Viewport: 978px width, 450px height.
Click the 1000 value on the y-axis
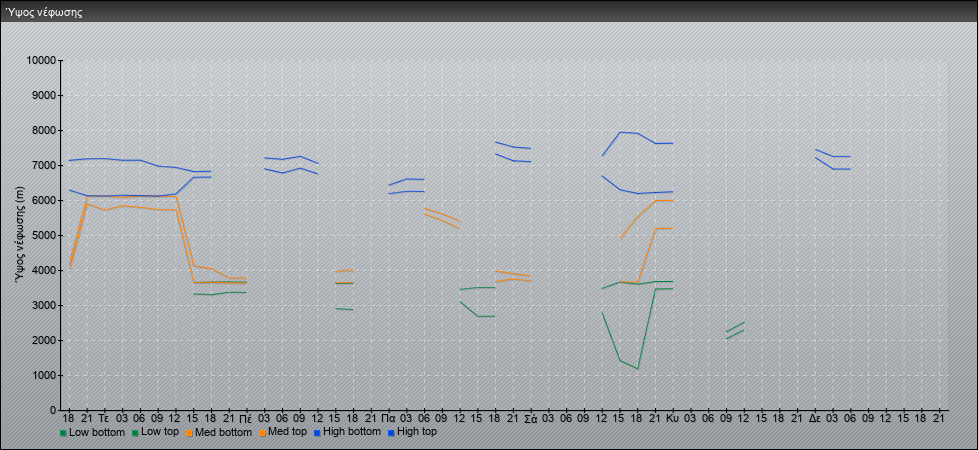[x=44, y=375]
